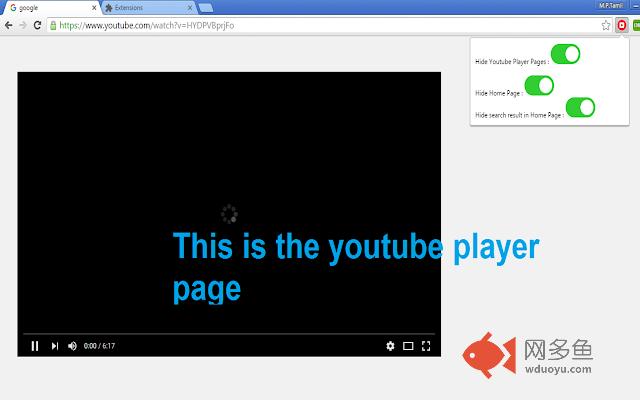Switch to theater mode
This screenshot has width=640, height=400.
[408, 346]
